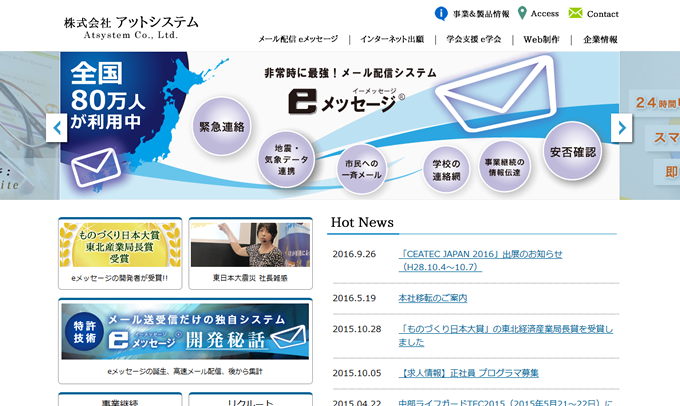Click the partial next slide on right
The width and height of the screenshot is (680, 406).
click(650, 126)
